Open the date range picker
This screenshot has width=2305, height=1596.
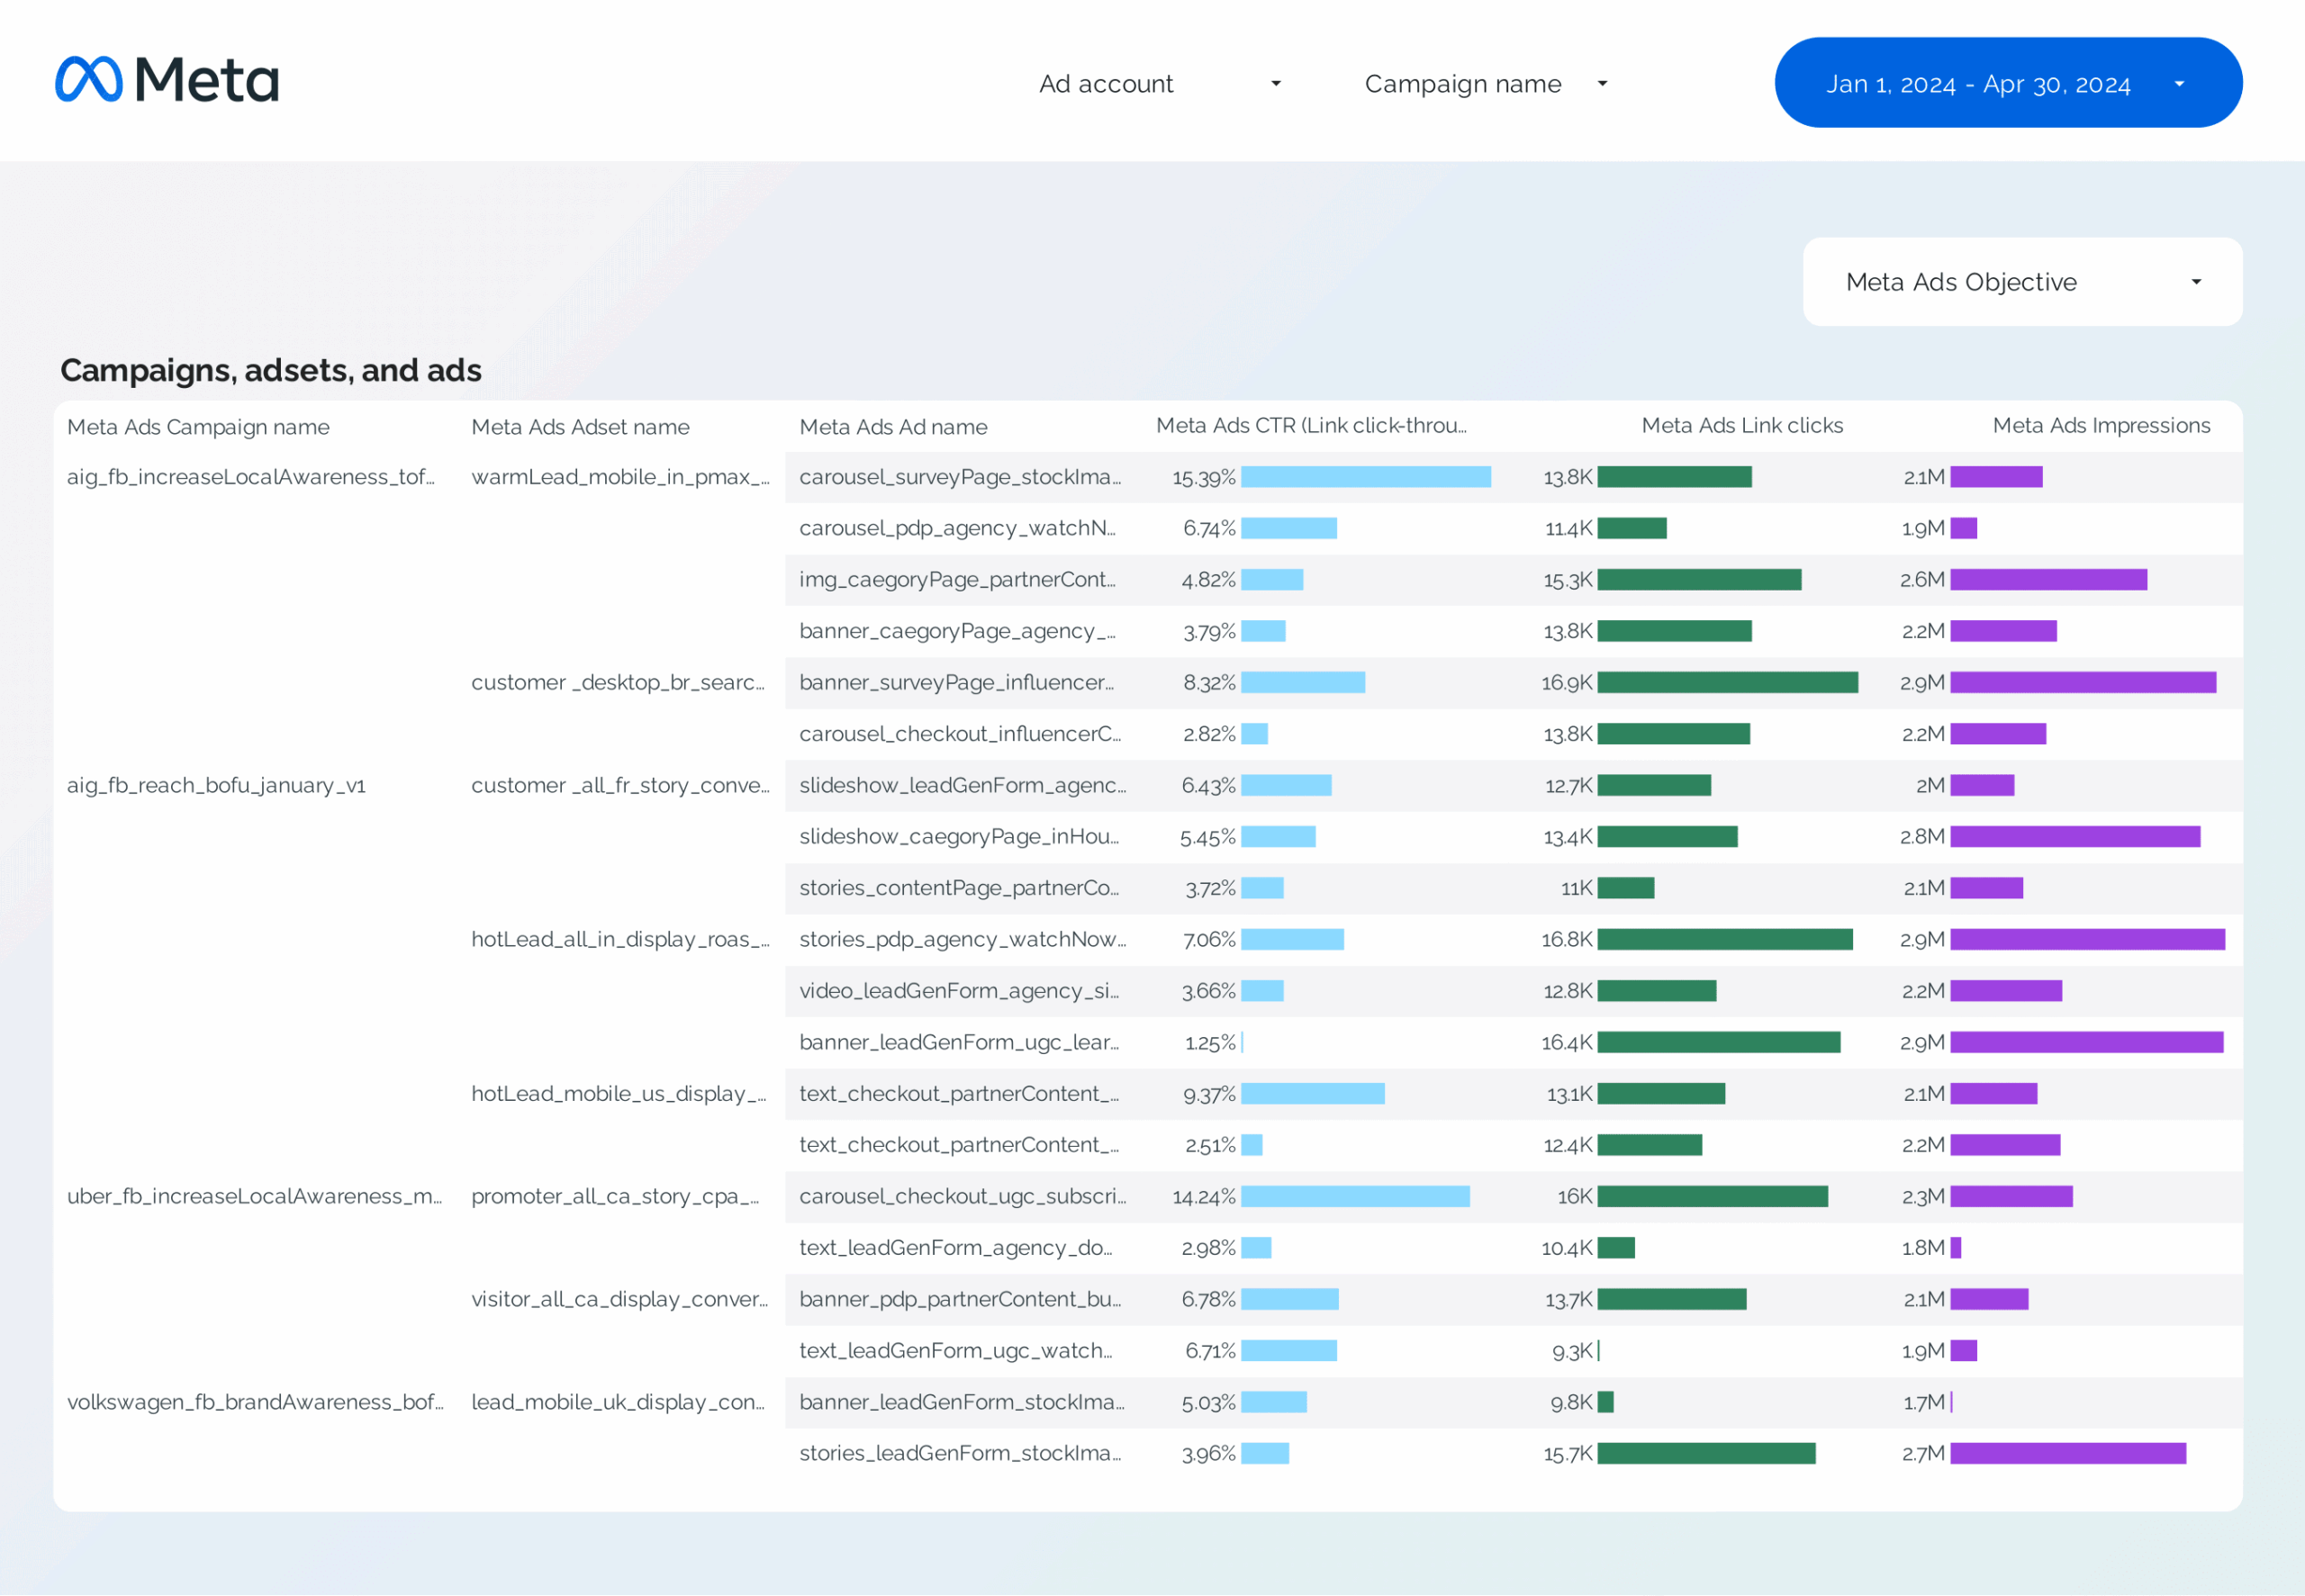click(x=1977, y=84)
